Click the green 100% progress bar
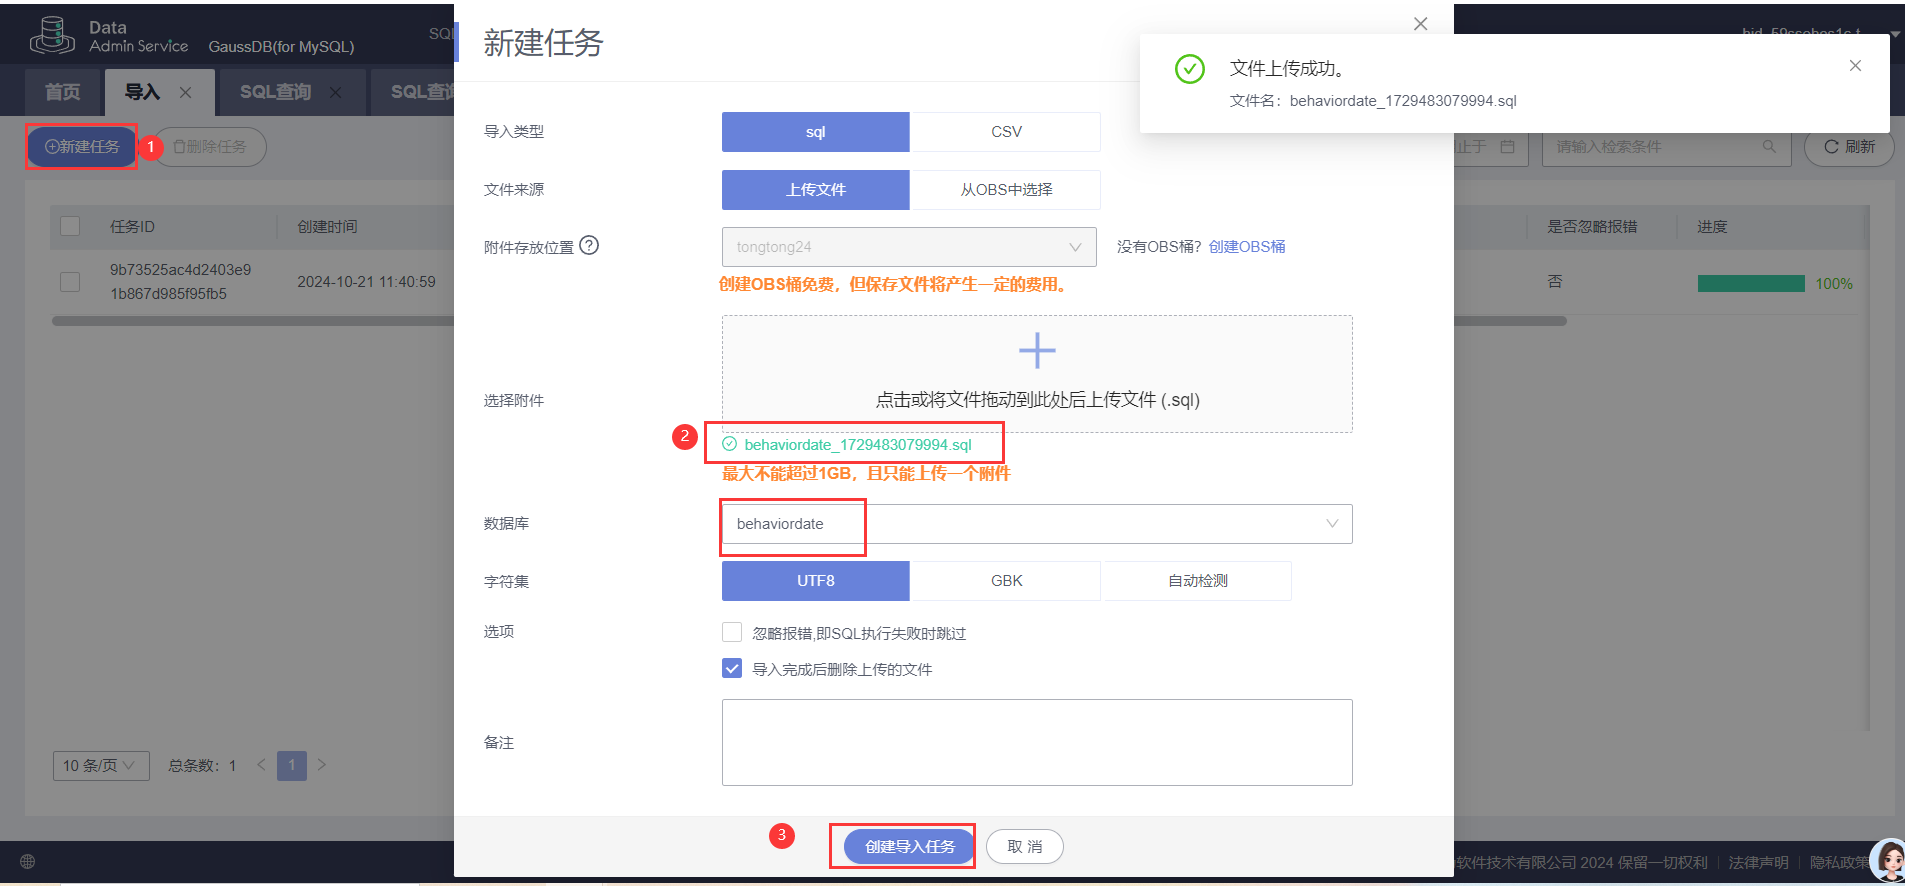Screen dimensions: 1905x886 [1751, 284]
